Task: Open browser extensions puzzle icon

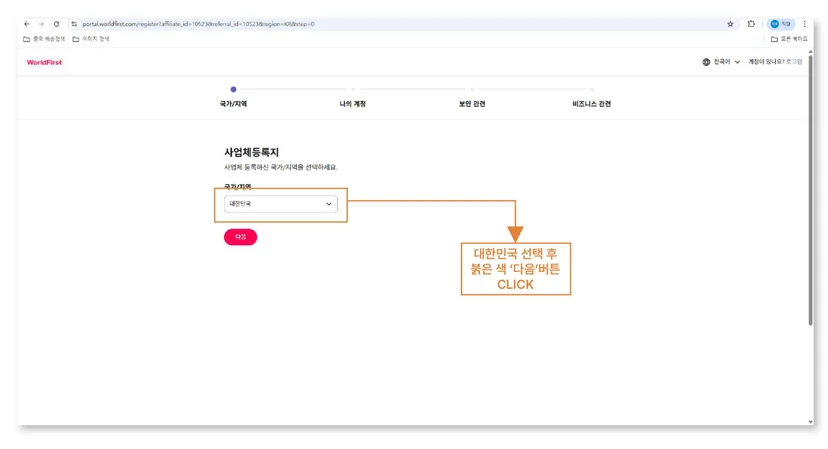Action: click(x=751, y=24)
